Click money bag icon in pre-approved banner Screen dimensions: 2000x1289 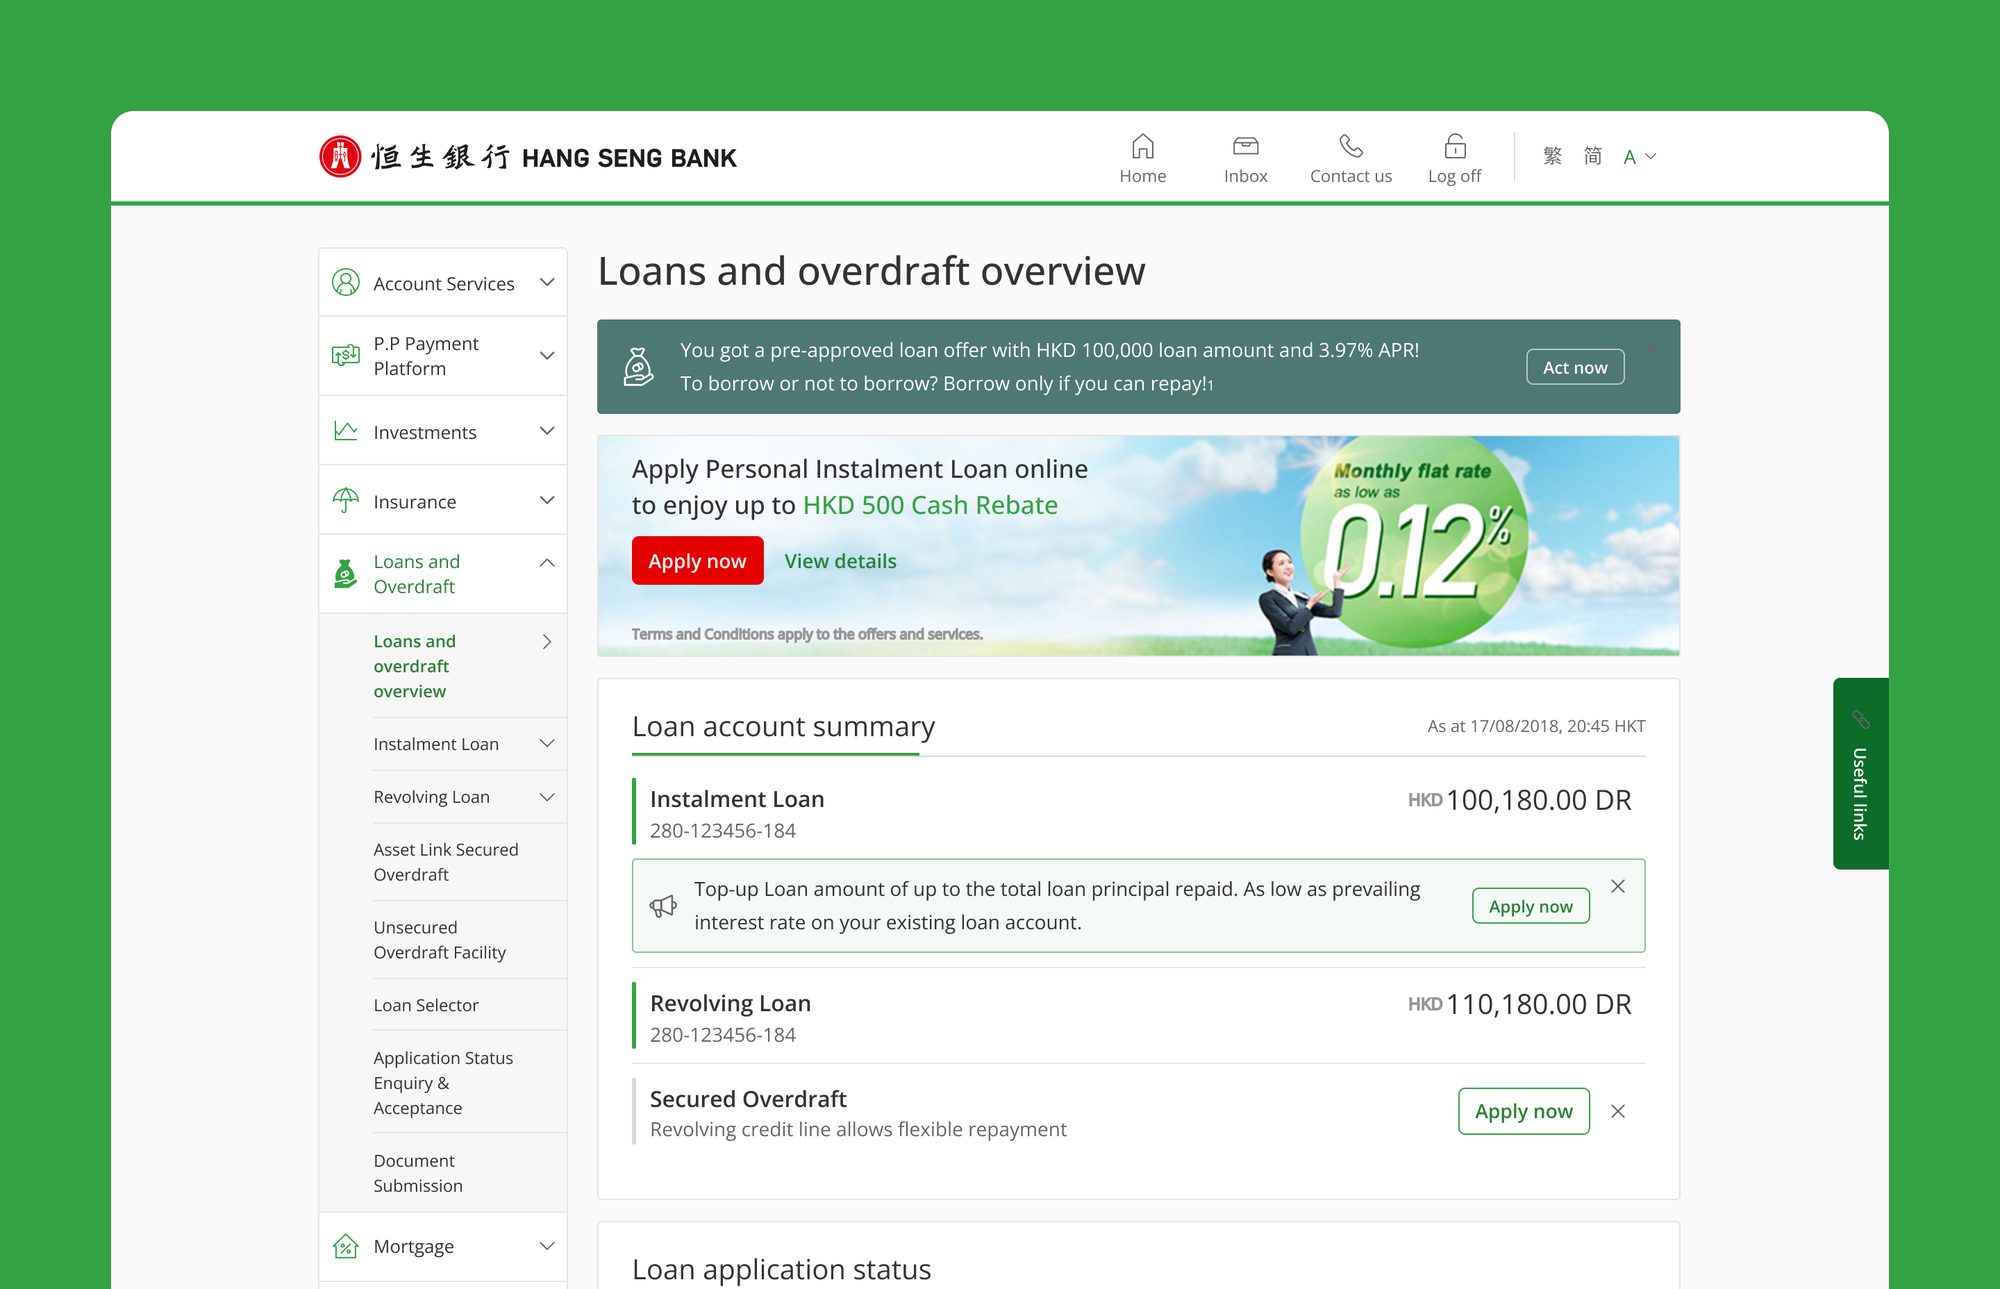[x=638, y=367]
